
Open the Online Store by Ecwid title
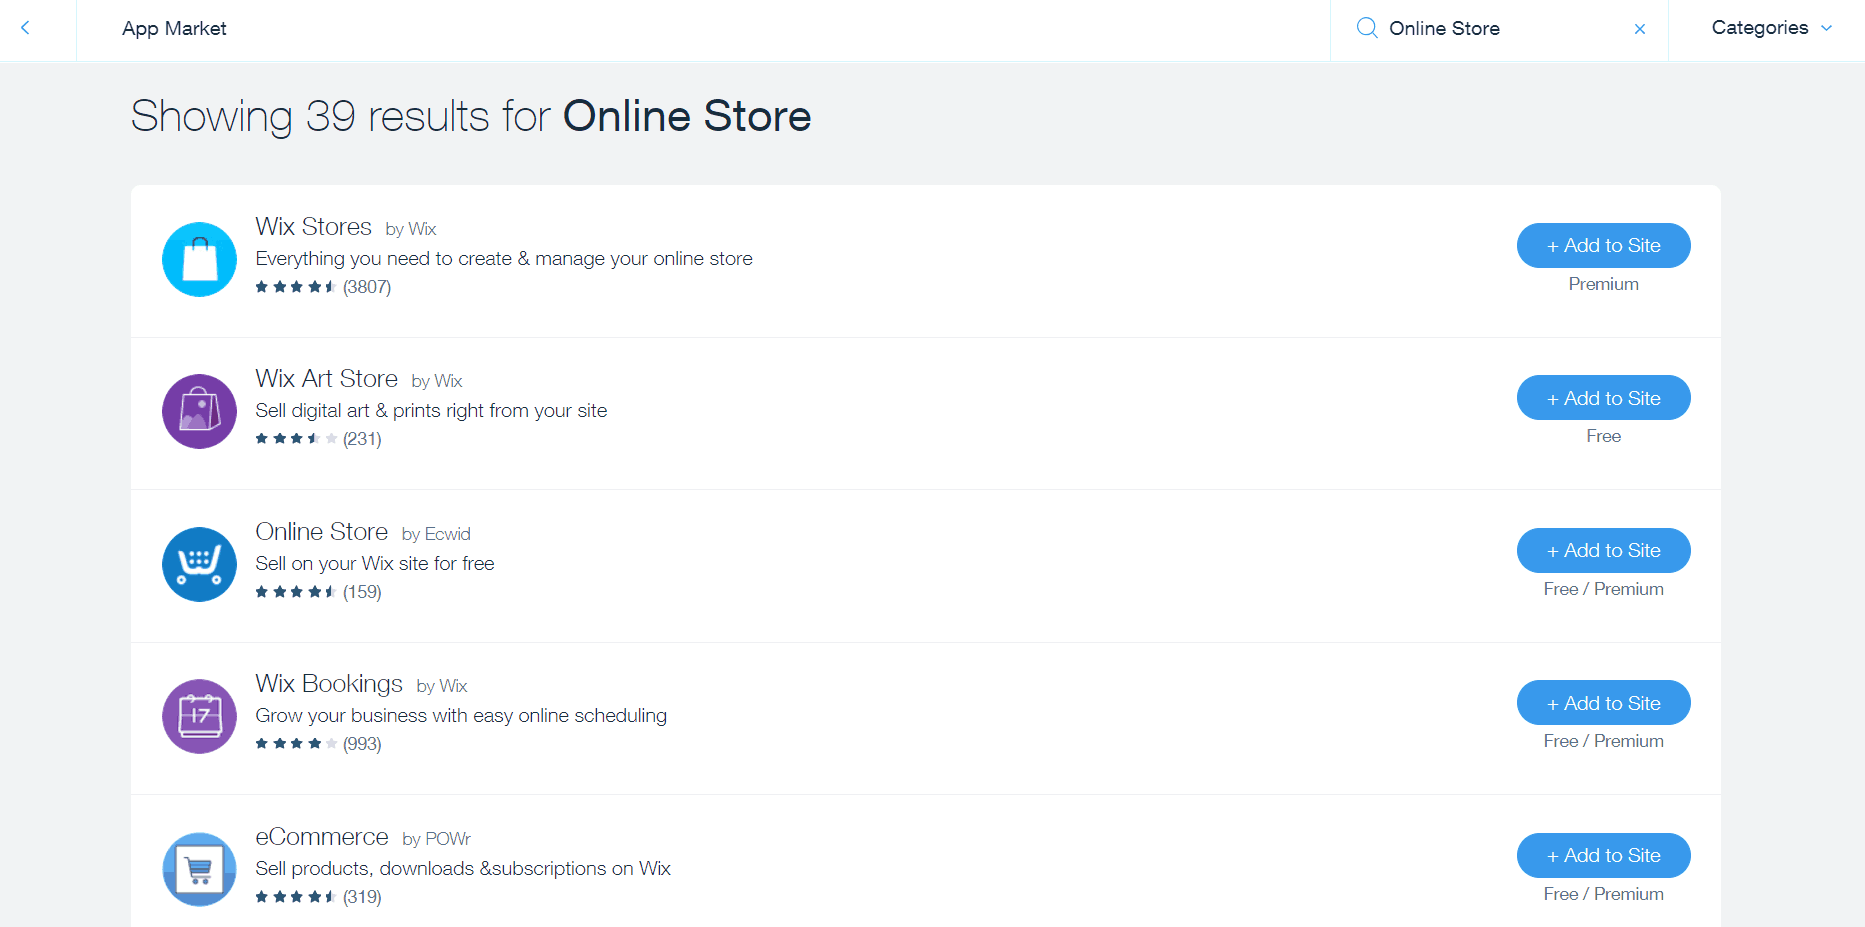[x=321, y=532]
